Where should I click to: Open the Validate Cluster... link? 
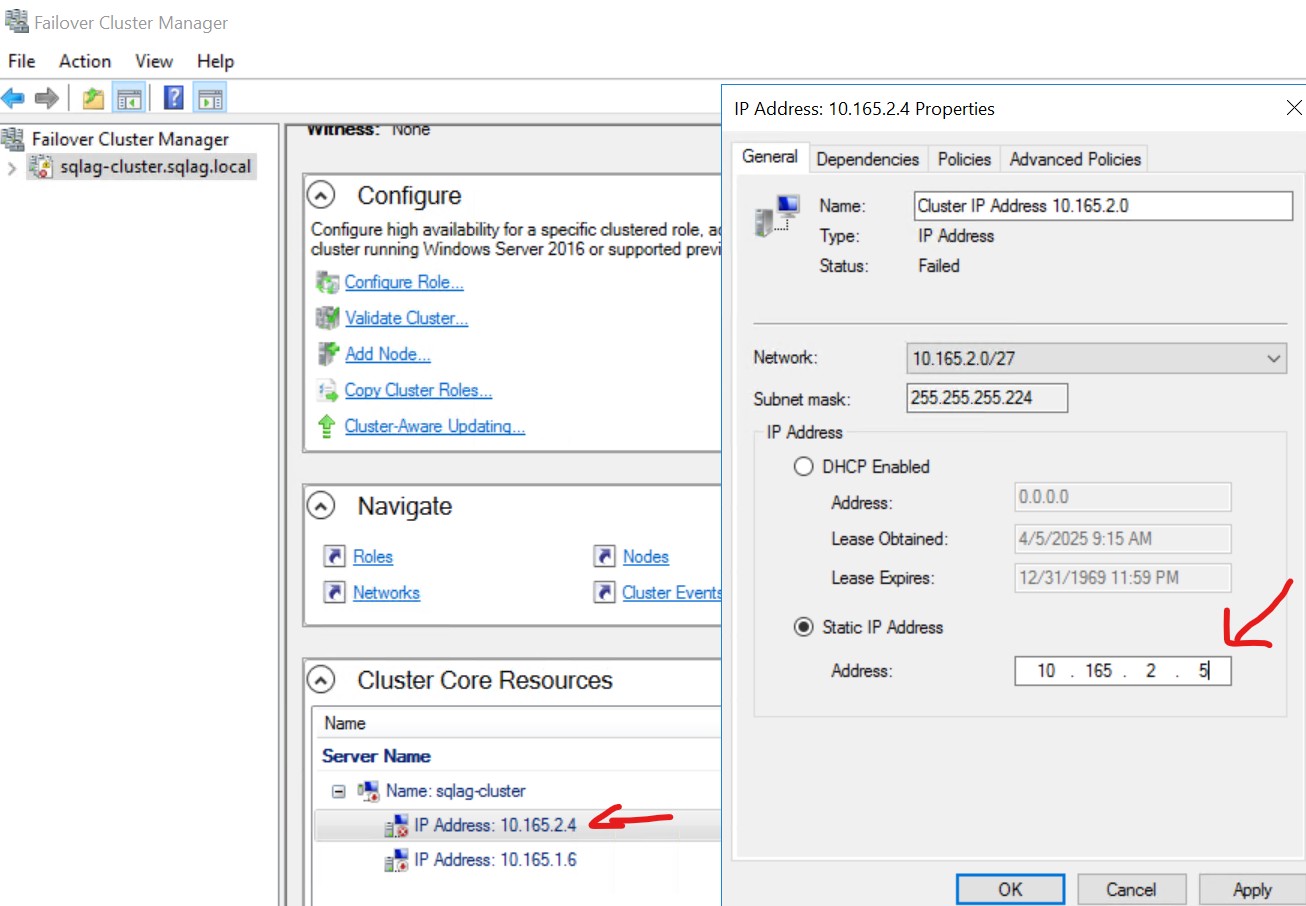[x=406, y=318]
